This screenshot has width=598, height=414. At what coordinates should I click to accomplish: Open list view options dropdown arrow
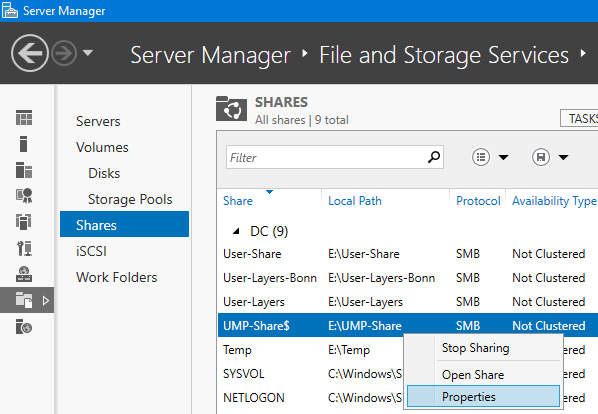click(x=503, y=157)
